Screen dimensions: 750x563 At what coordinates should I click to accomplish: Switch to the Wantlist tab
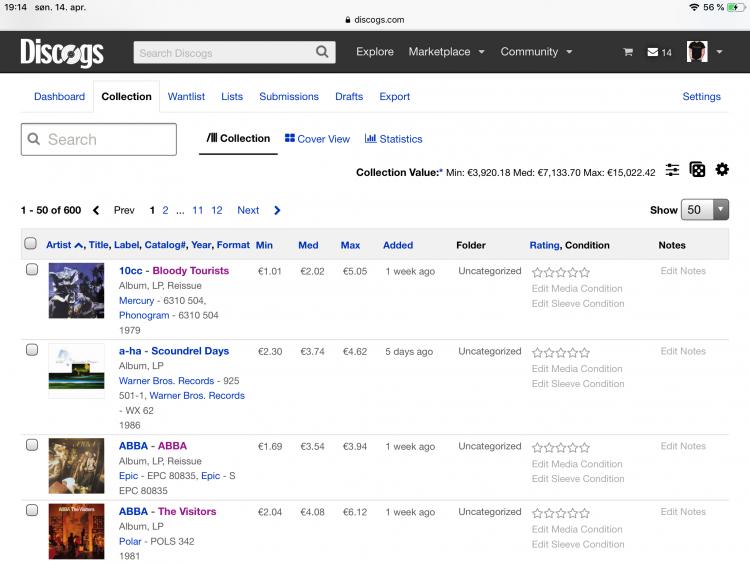186,96
